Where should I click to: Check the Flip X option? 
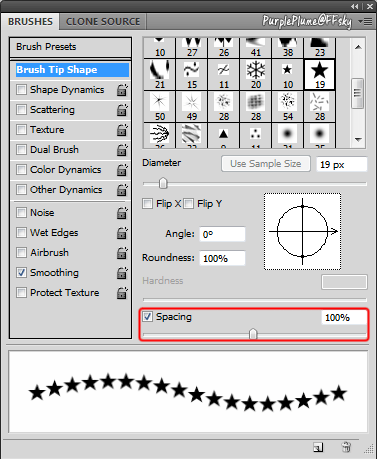(x=147, y=203)
